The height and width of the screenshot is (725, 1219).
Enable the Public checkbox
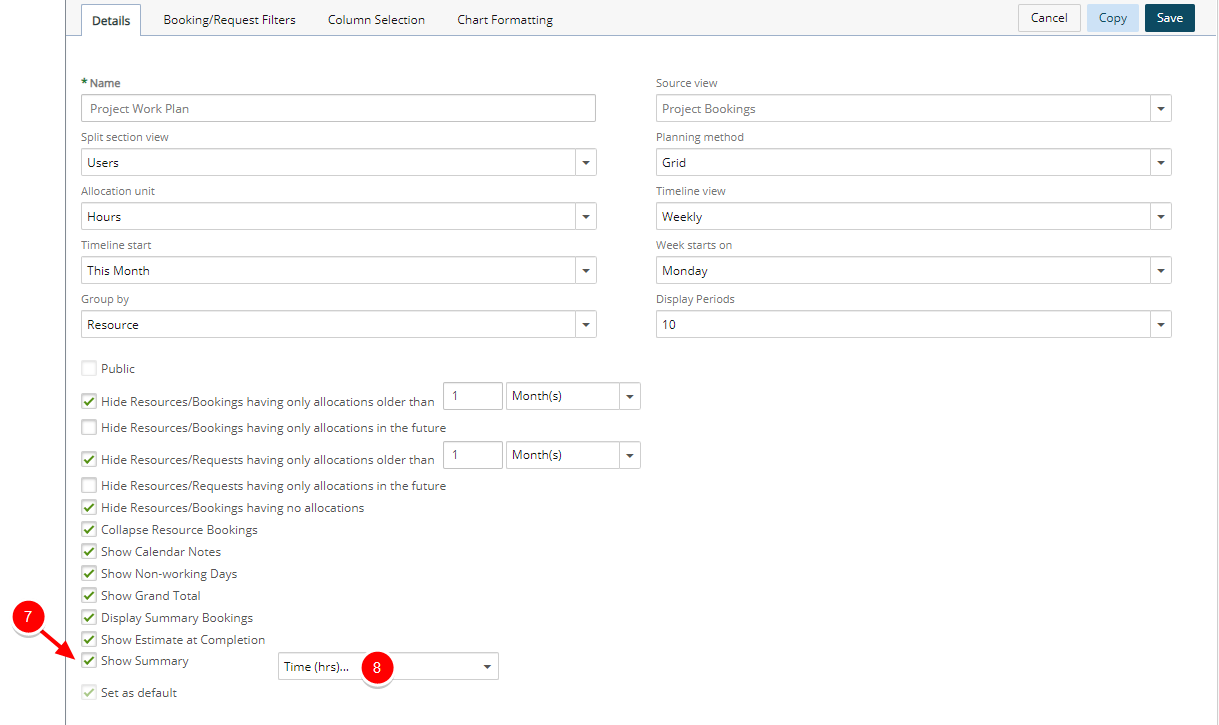[89, 369]
